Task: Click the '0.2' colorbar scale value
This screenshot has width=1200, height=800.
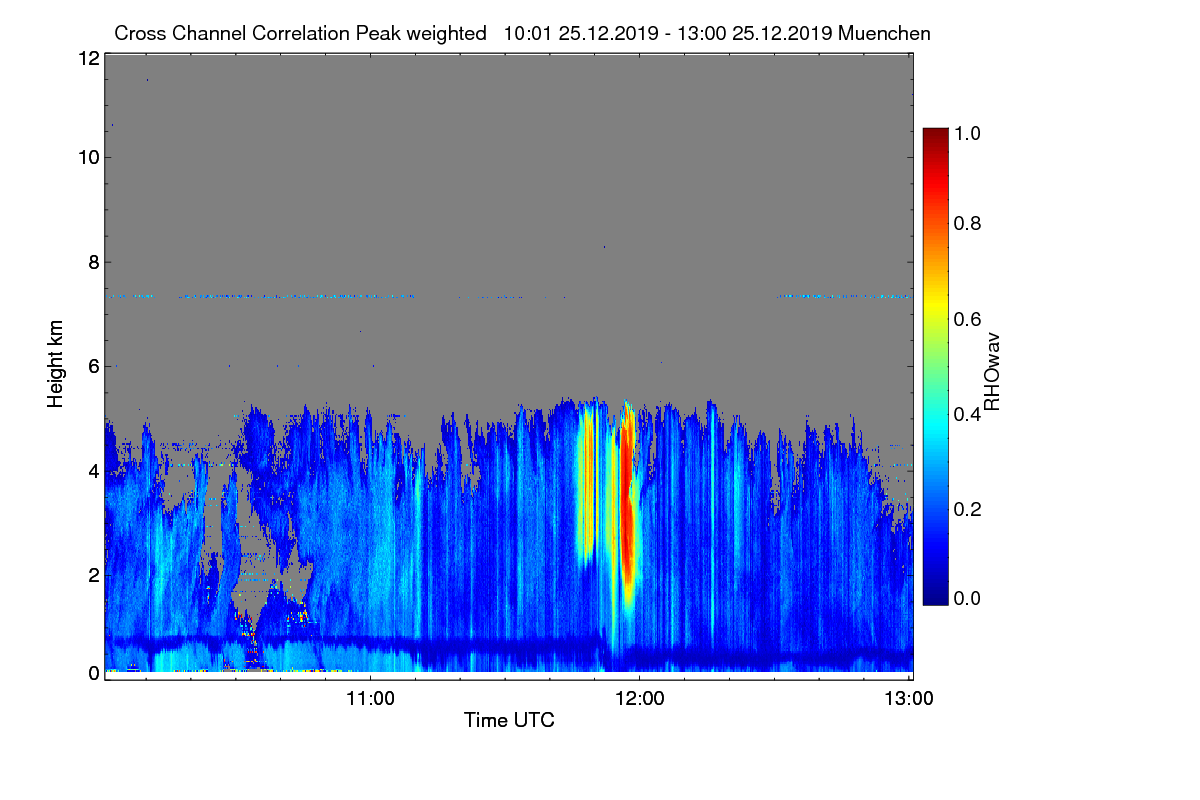Action: [x=969, y=509]
